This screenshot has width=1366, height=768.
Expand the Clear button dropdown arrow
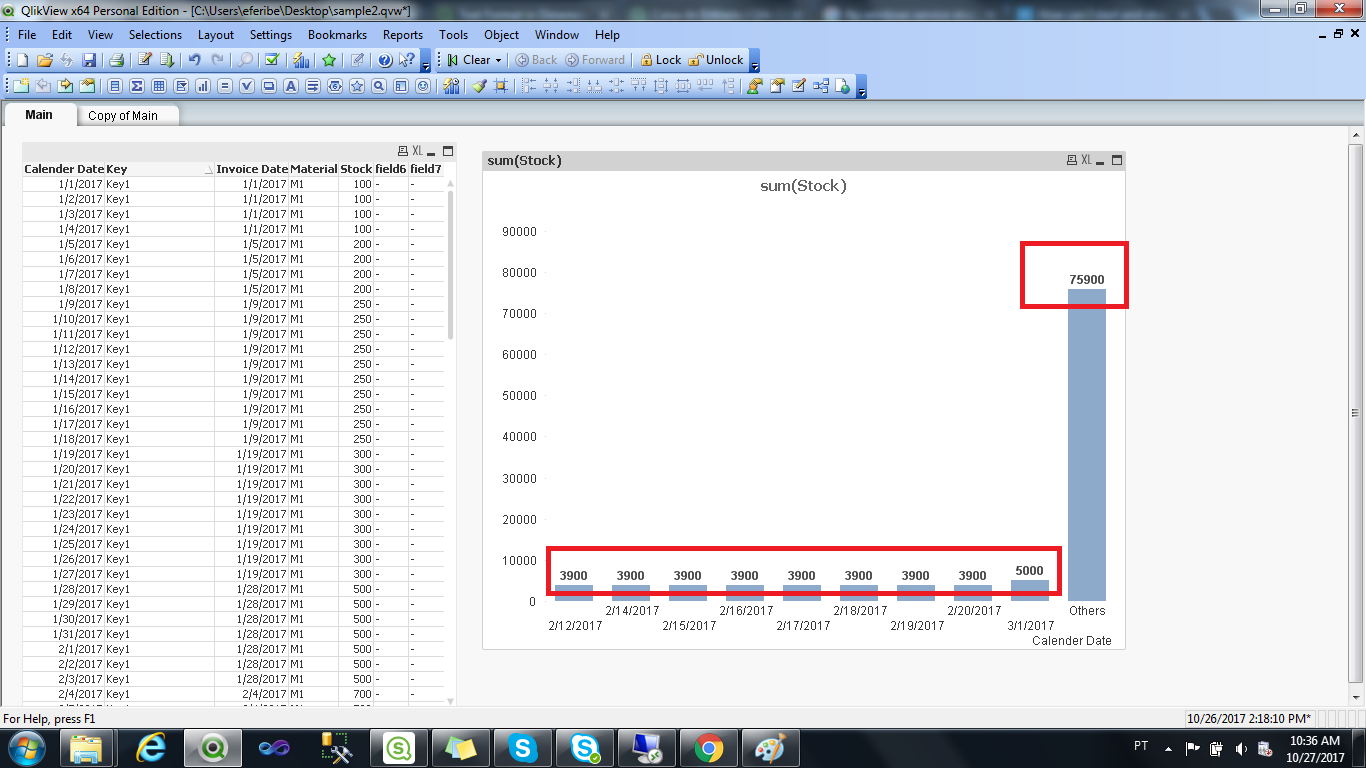[498, 60]
